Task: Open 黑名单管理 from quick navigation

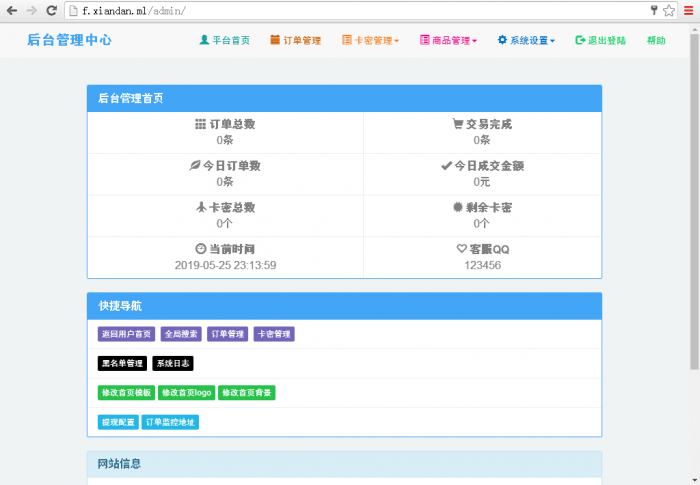Action: (x=122, y=364)
